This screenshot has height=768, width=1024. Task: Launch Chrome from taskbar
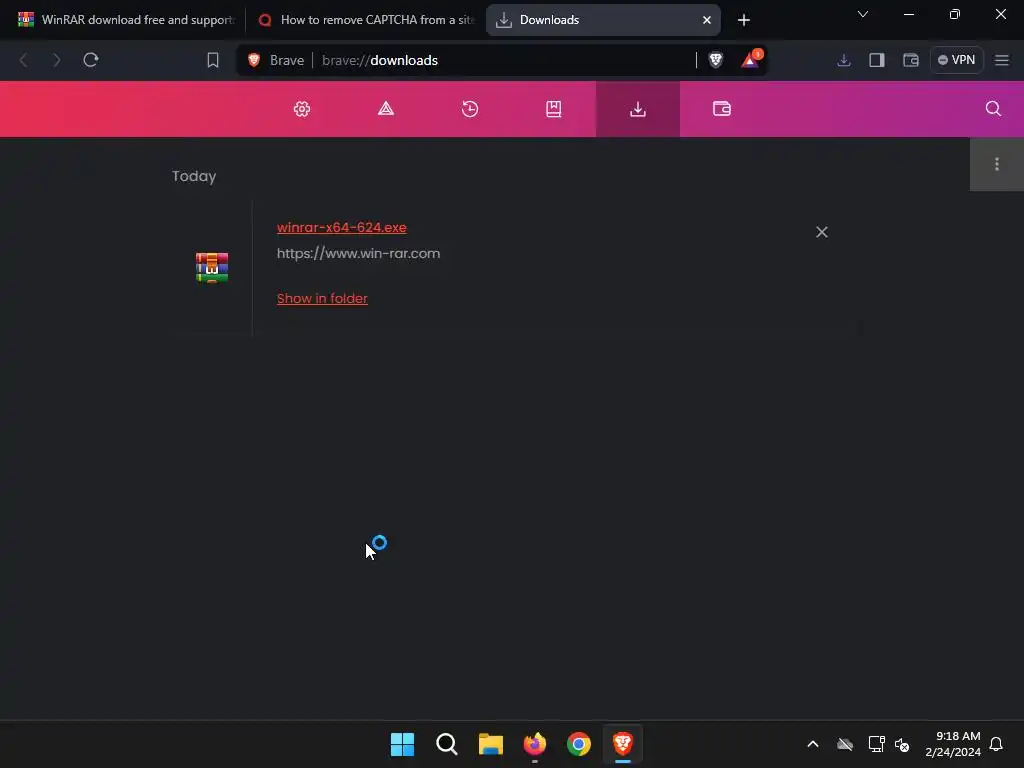pyautogui.click(x=579, y=744)
